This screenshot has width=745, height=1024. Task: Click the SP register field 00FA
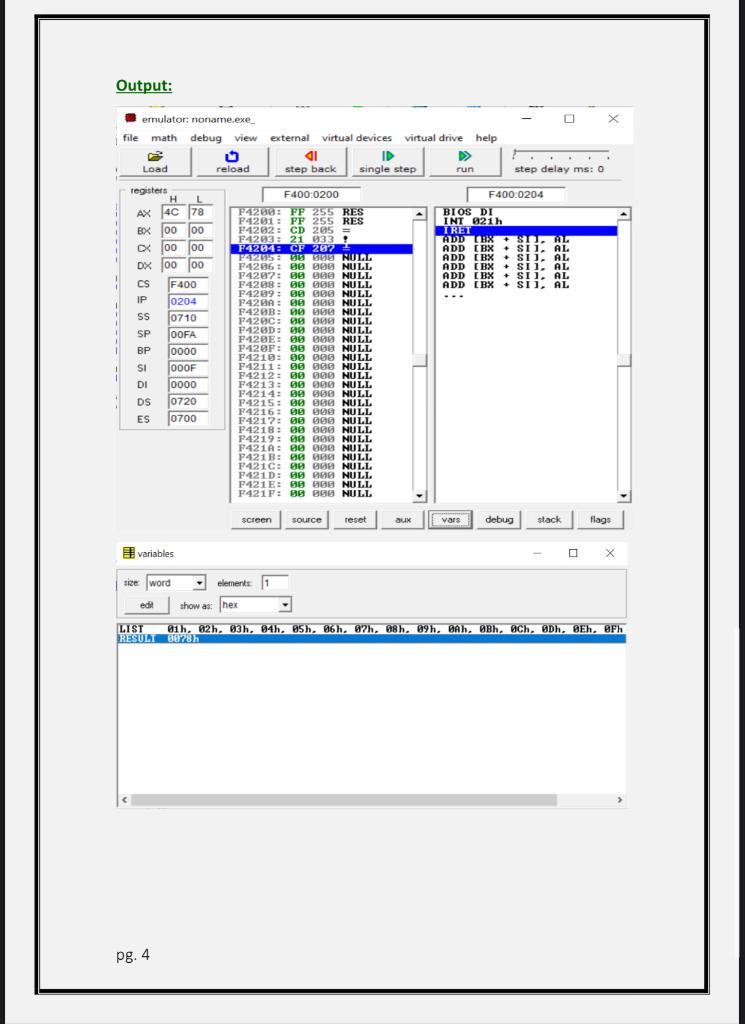tap(188, 335)
